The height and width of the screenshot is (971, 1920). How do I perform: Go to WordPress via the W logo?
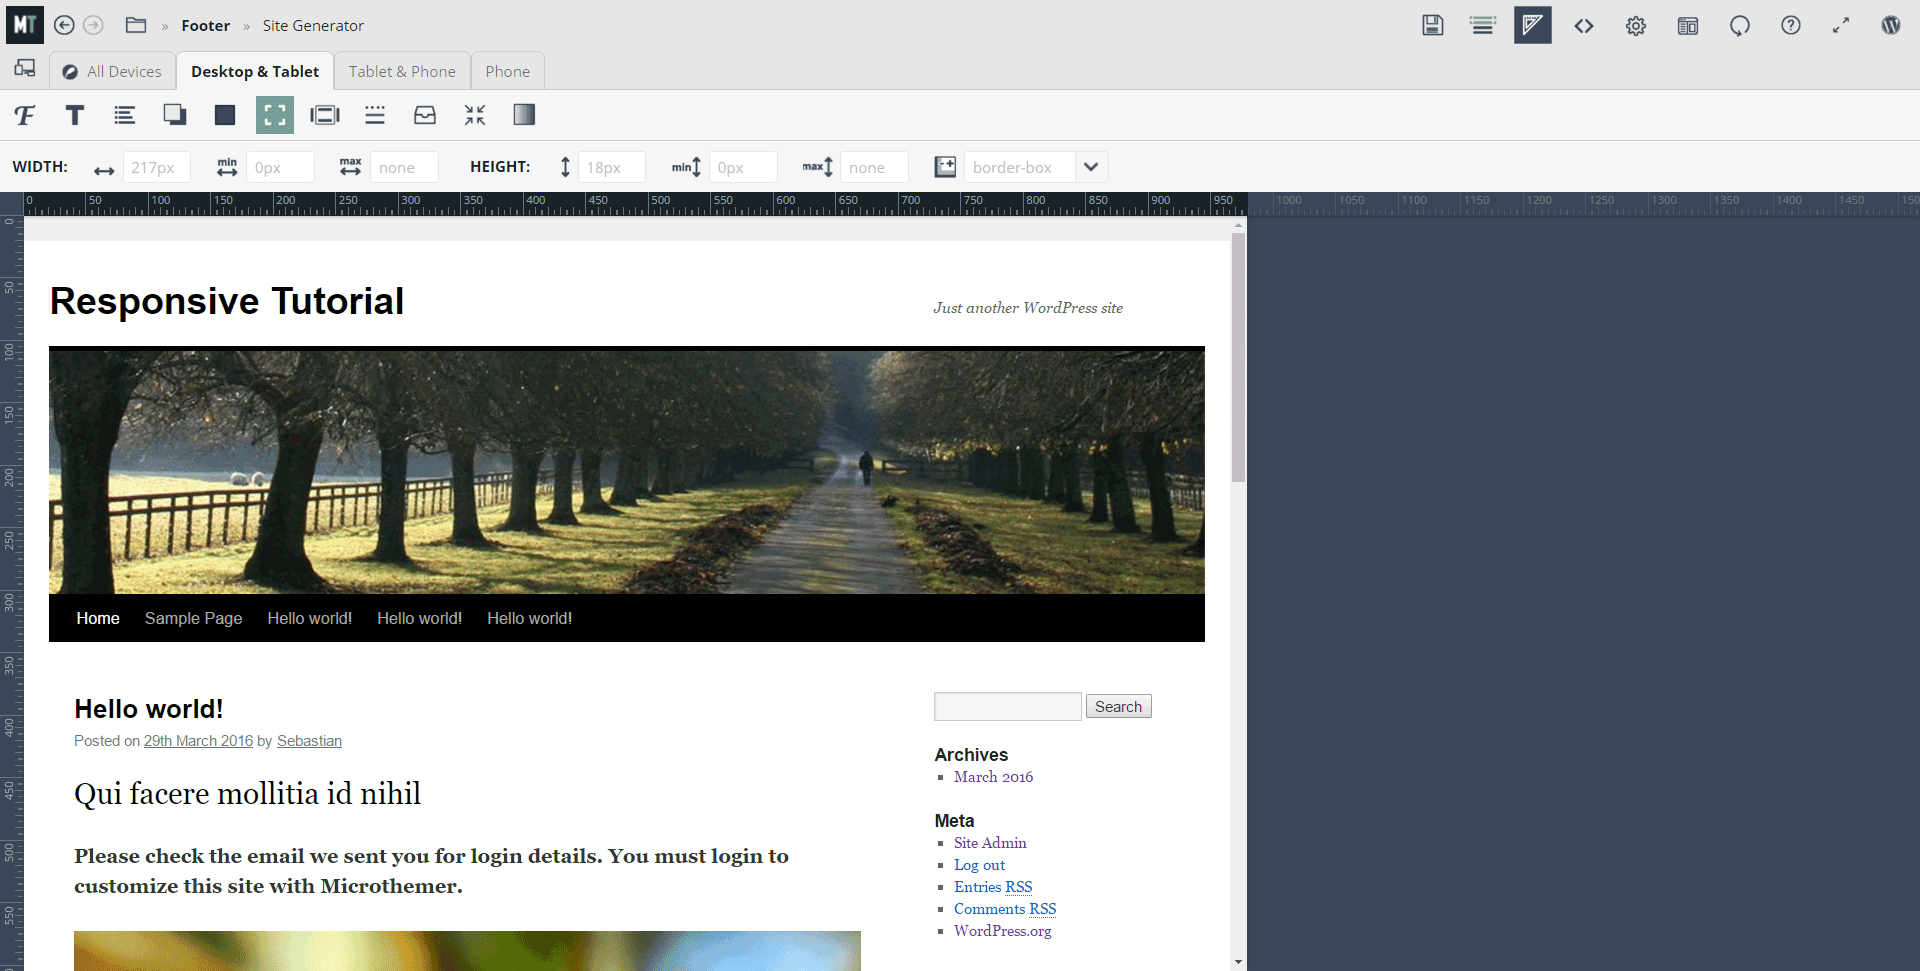click(1891, 25)
